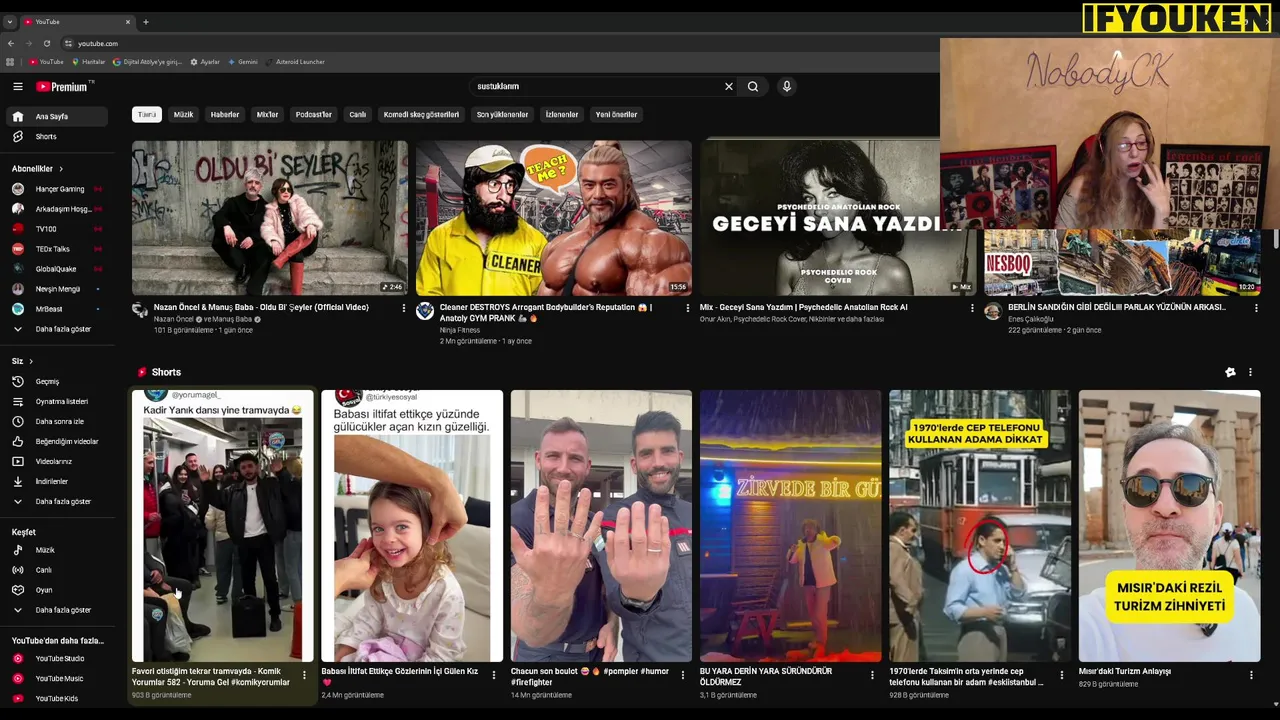The height and width of the screenshot is (720, 1280).
Task: Go back in the browser
Action: (11, 43)
